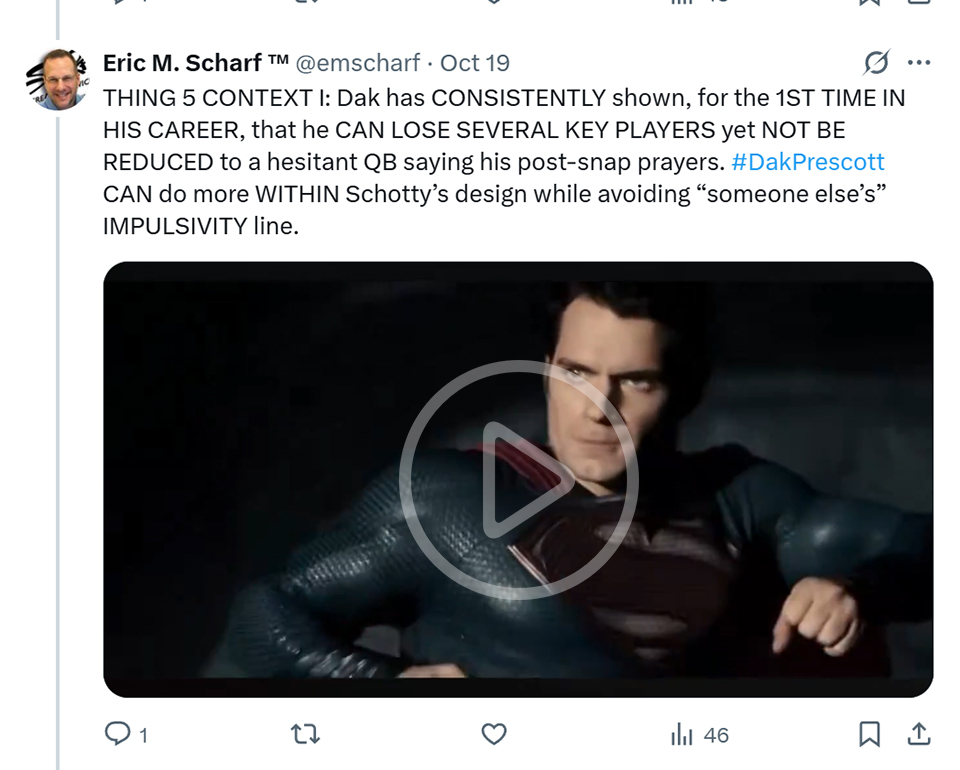Screen dimensions: 960x770
Task: Open the three-dot More options menu
Action: click(918, 63)
